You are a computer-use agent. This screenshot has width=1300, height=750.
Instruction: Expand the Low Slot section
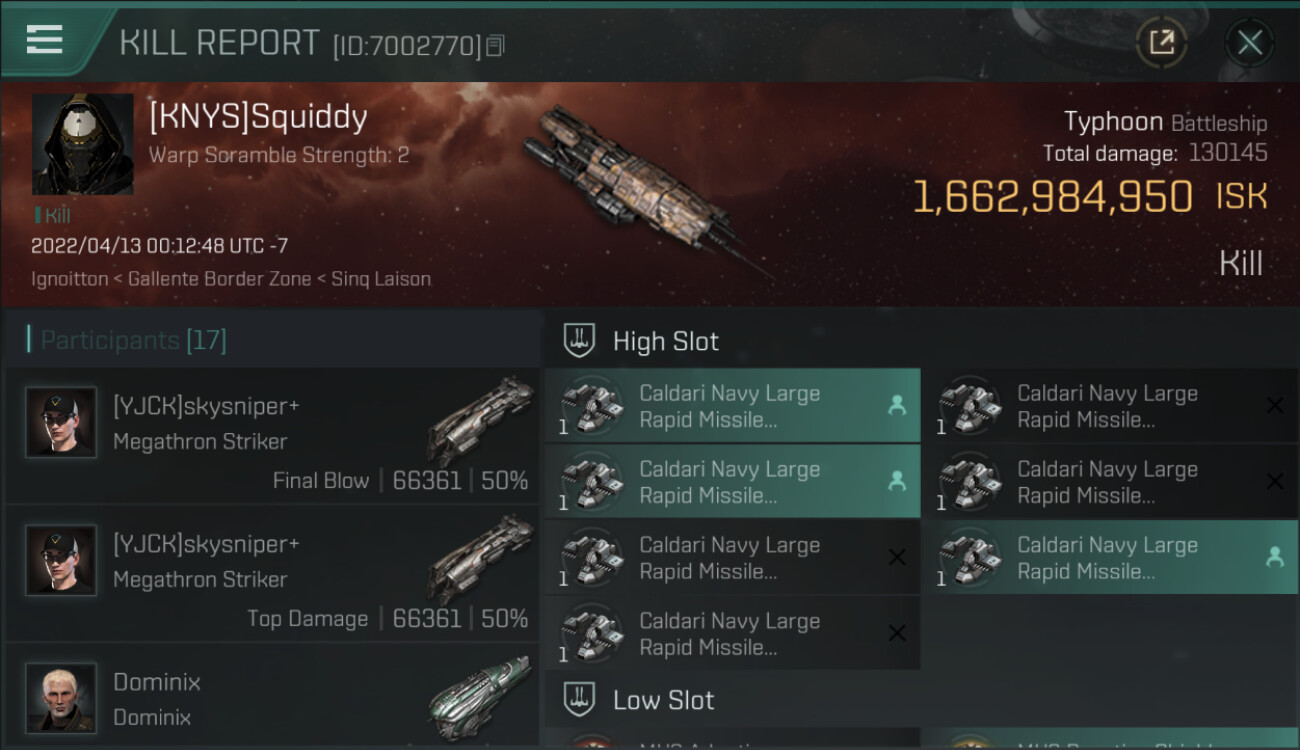[663, 700]
